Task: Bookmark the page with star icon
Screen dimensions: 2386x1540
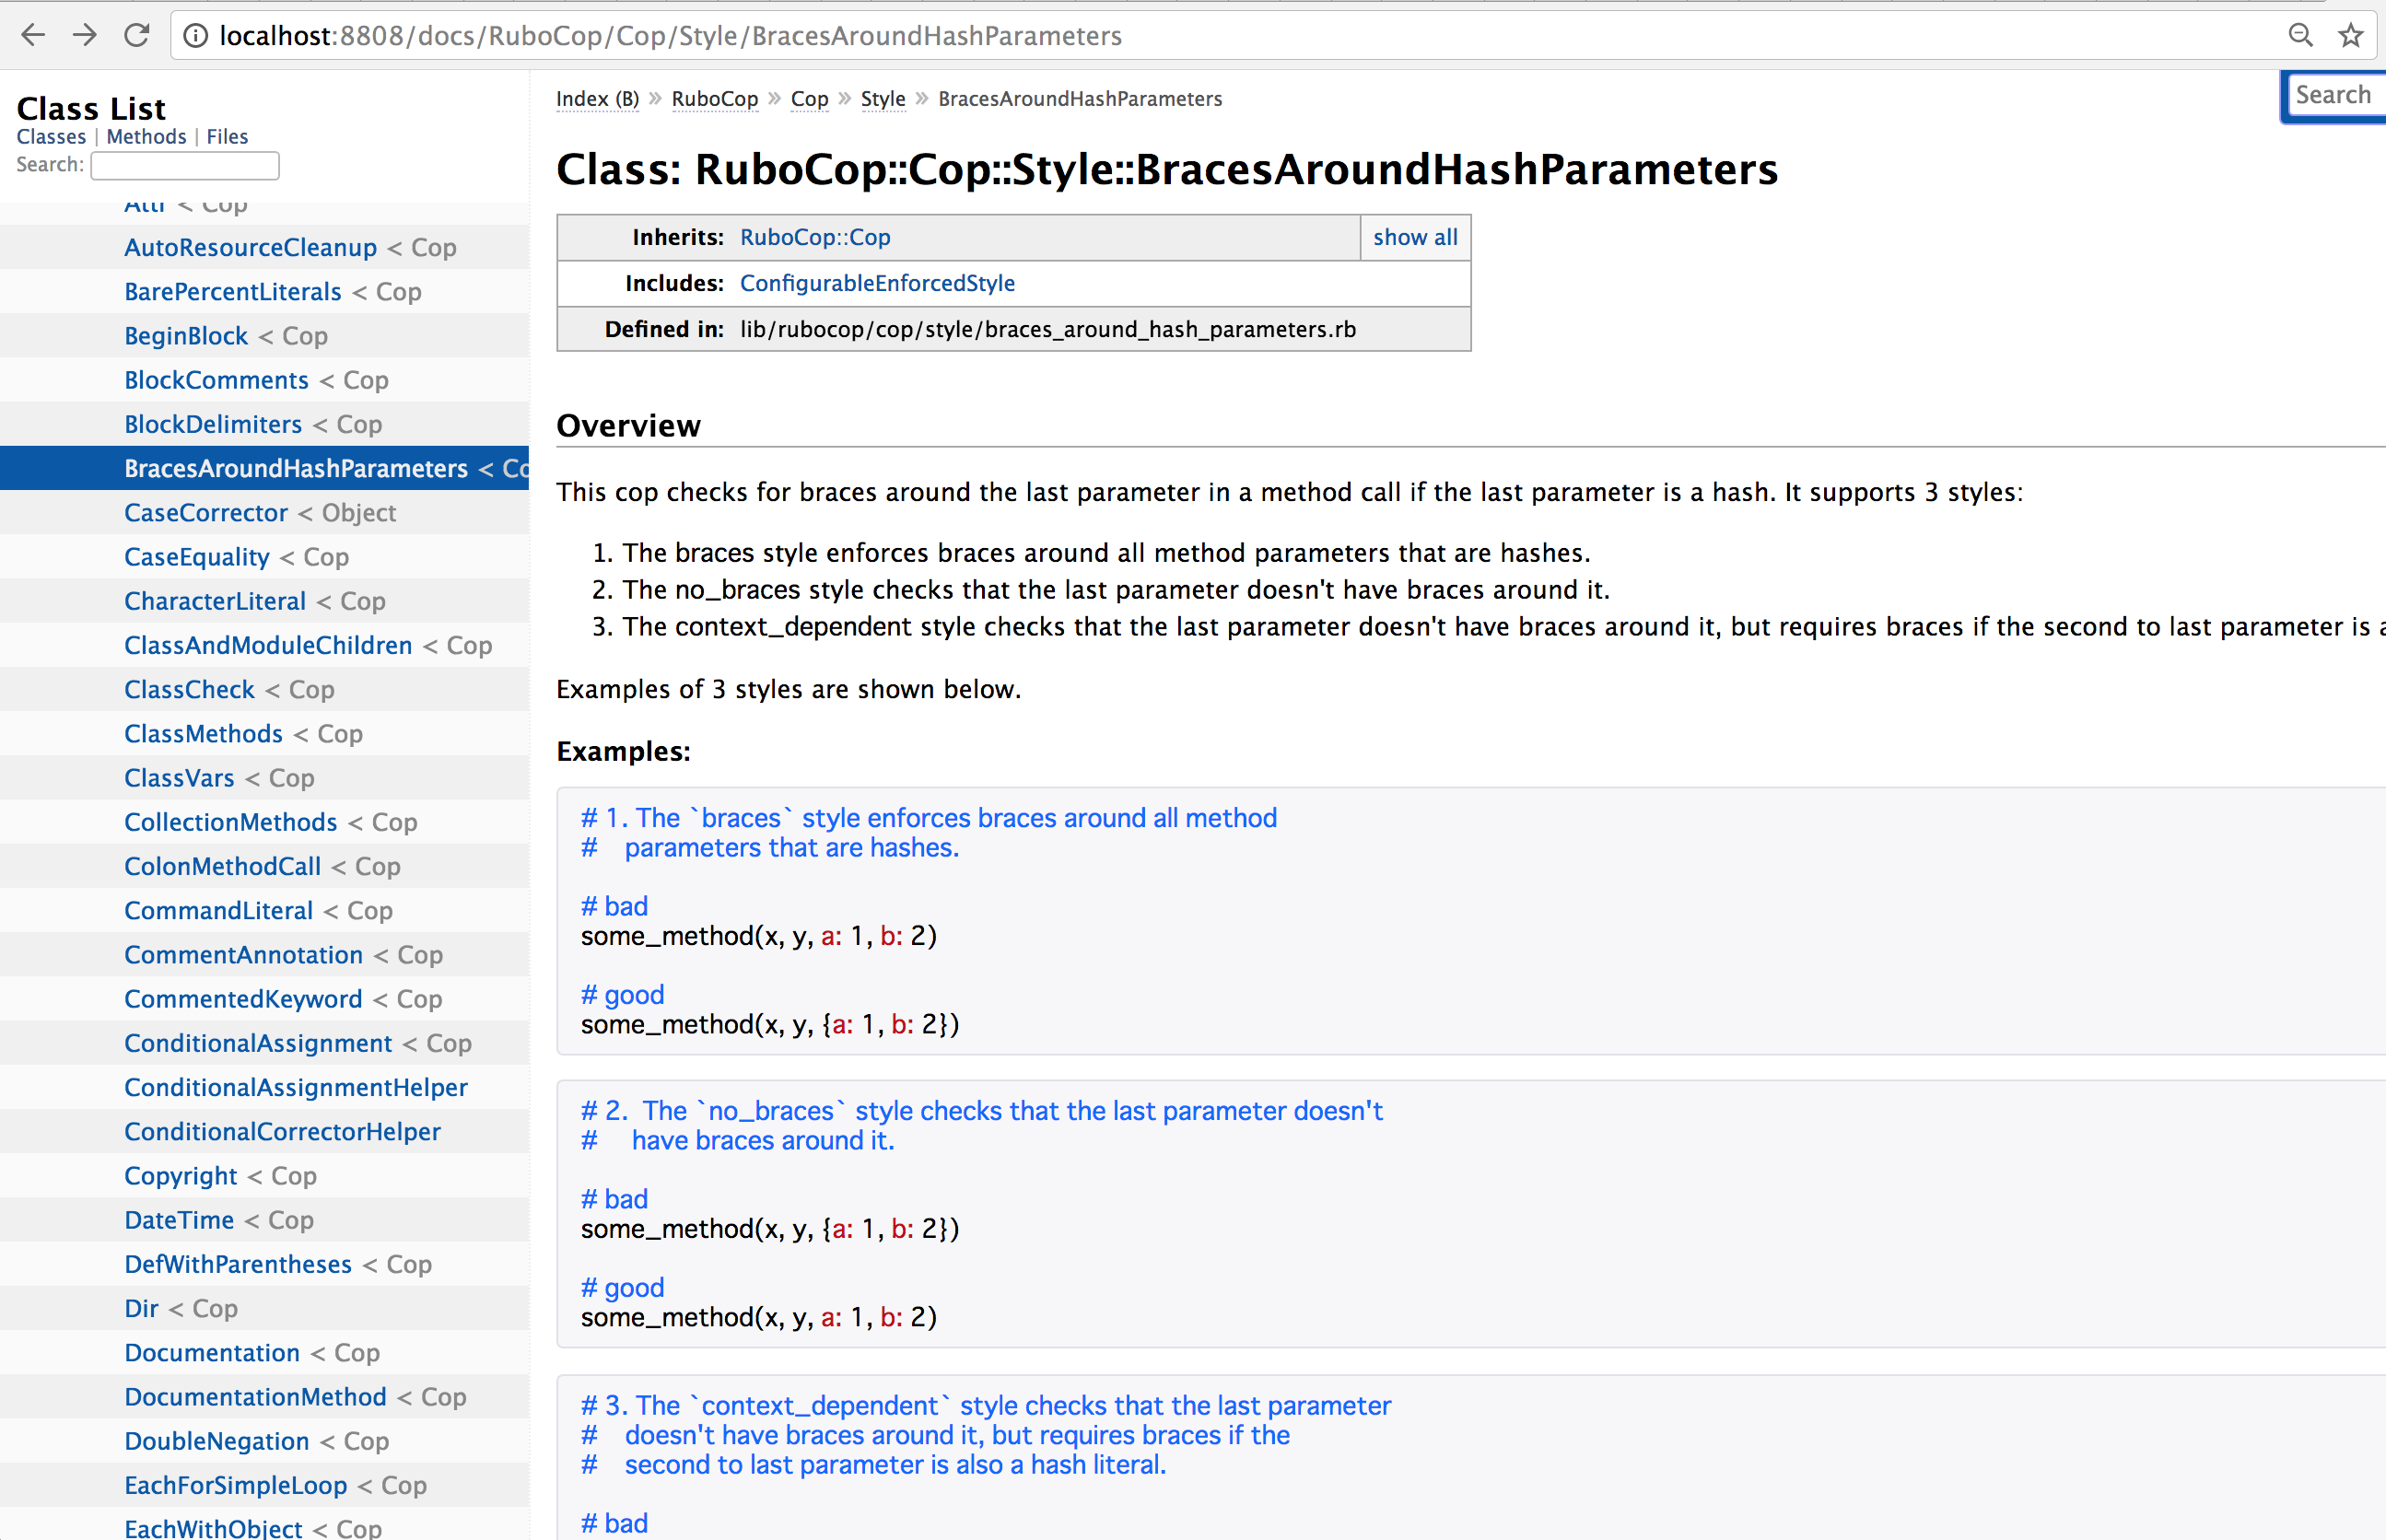Action: pos(2350,36)
